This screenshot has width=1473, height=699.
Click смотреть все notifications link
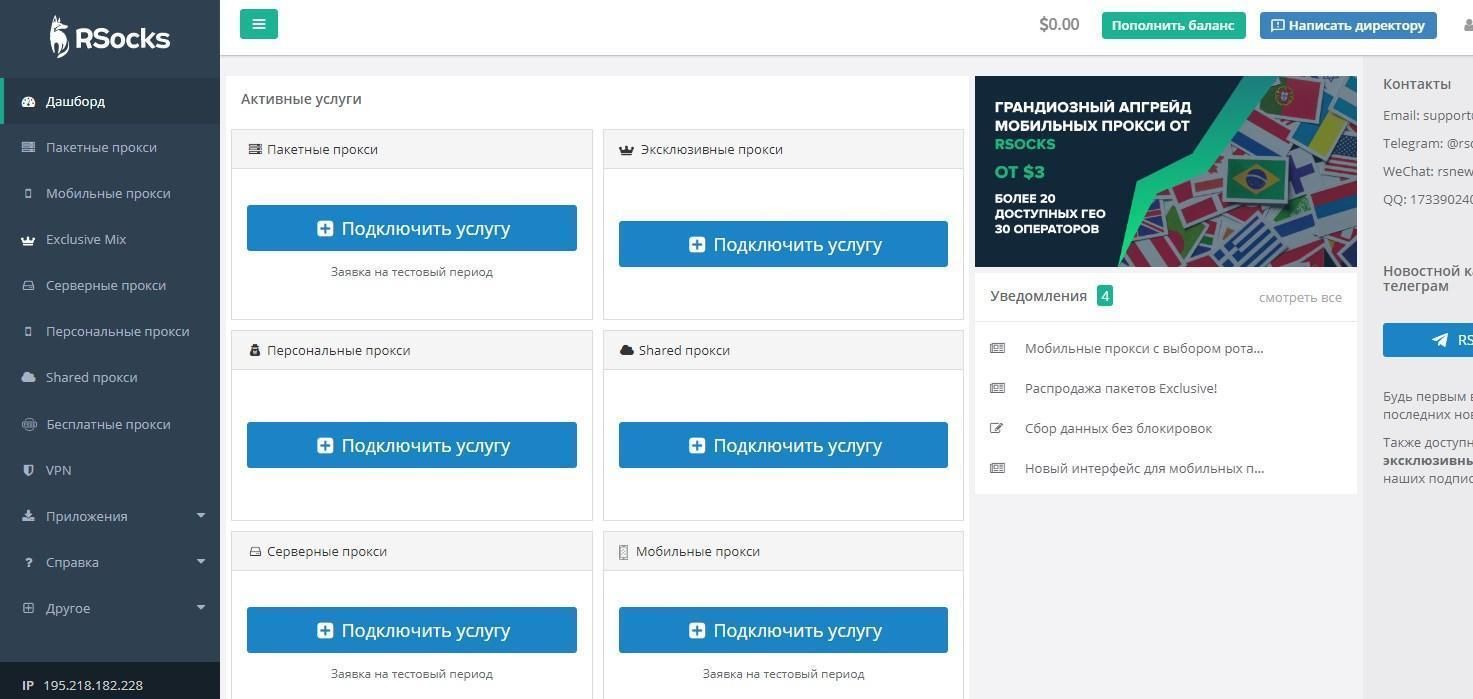(x=1300, y=297)
